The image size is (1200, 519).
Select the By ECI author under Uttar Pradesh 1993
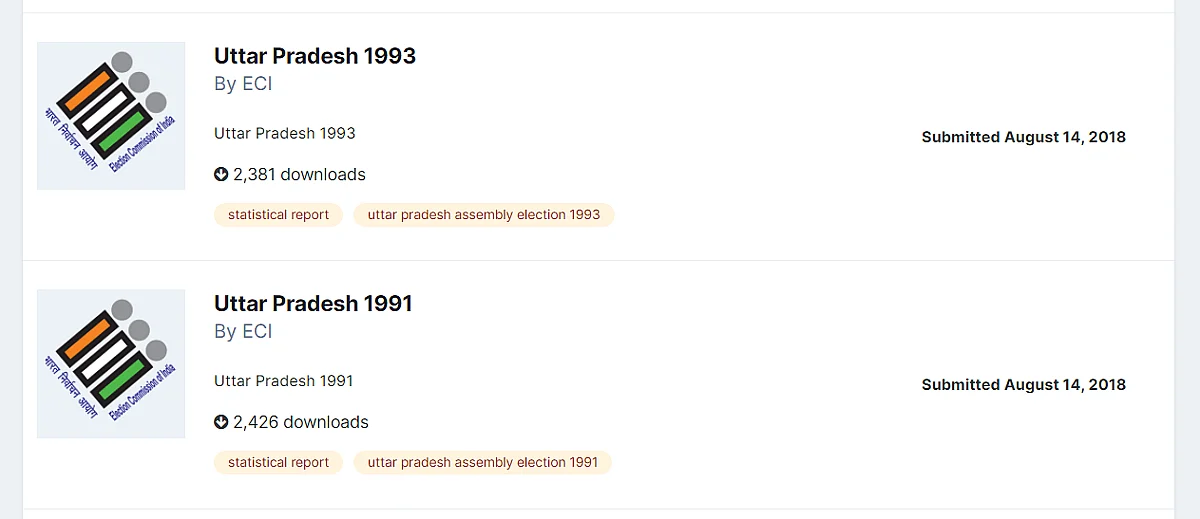(x=243, y=84)
